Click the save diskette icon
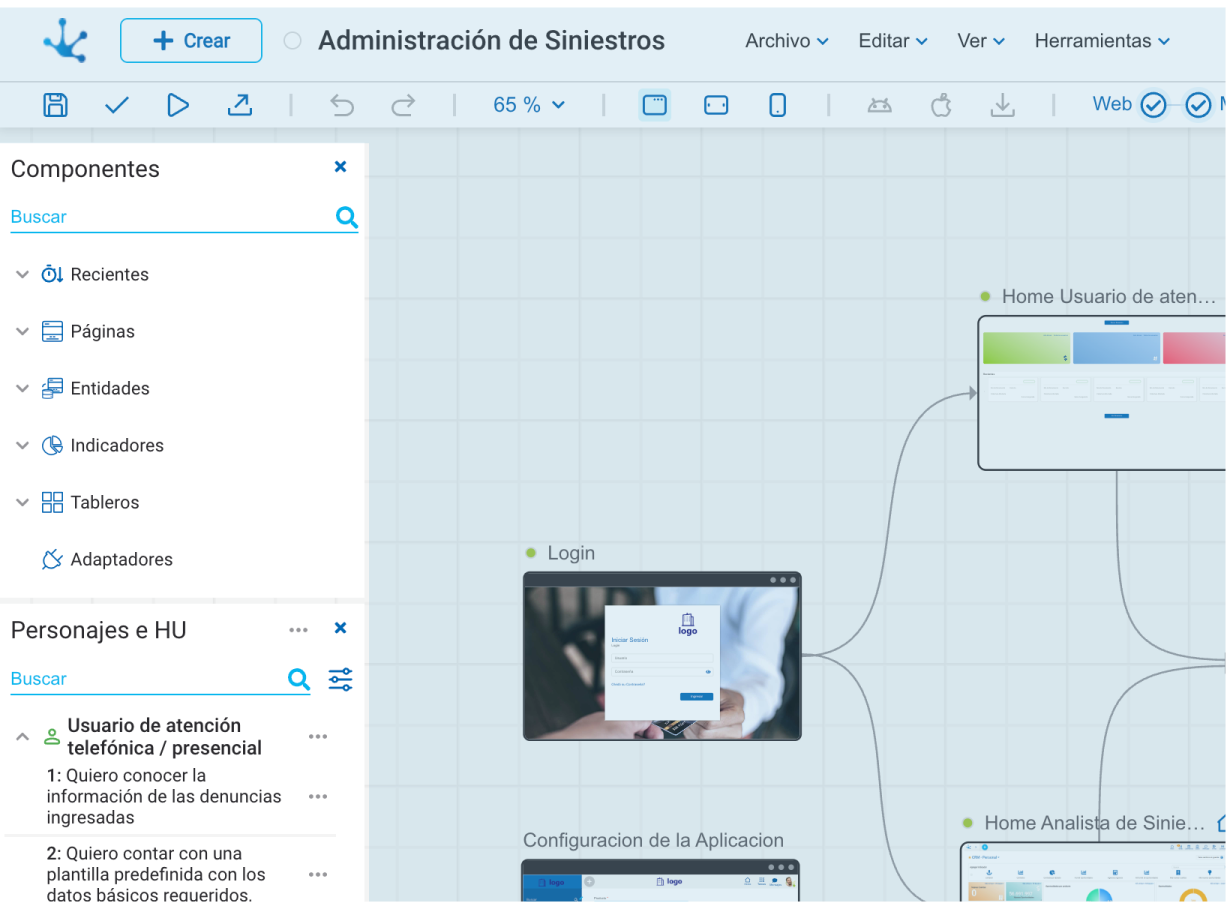Viewport: 1226px width, 902px height. tap(56, 105)
